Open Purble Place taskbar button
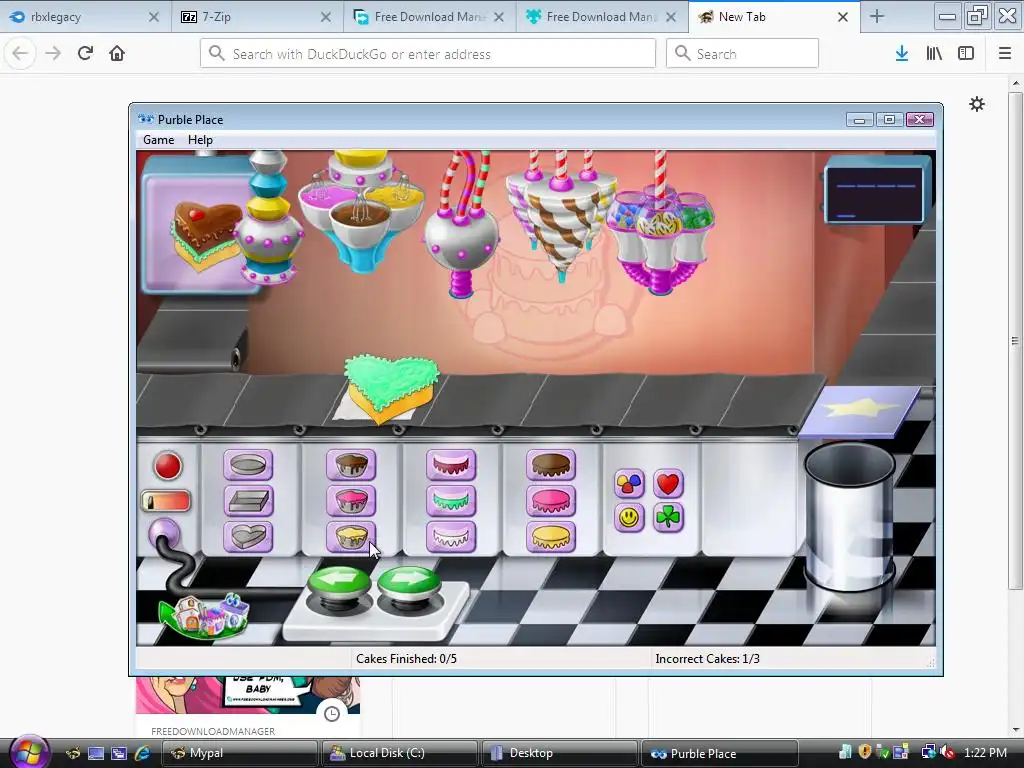Viewport: 1024px width, 768px height. pos(720,753)
